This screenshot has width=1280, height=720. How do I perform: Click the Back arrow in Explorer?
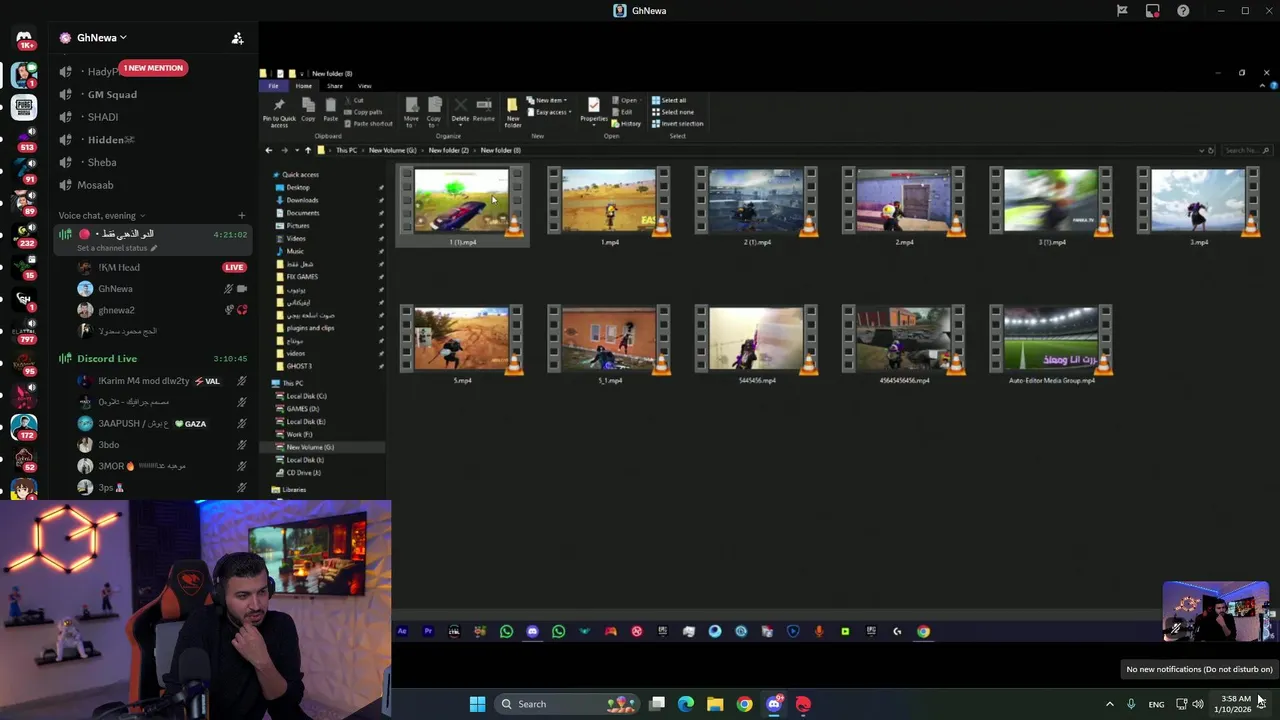[268, 150]
